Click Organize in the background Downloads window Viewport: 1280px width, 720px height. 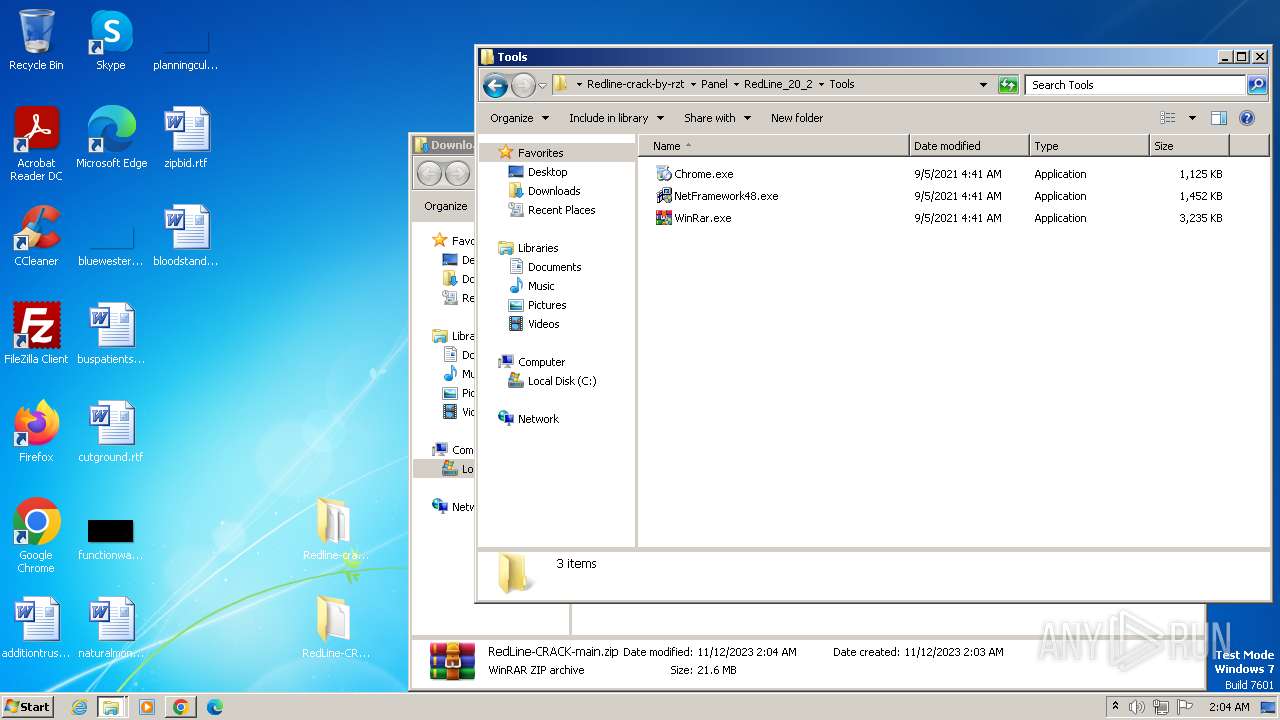pyautogui.click(x=445, y=206)
